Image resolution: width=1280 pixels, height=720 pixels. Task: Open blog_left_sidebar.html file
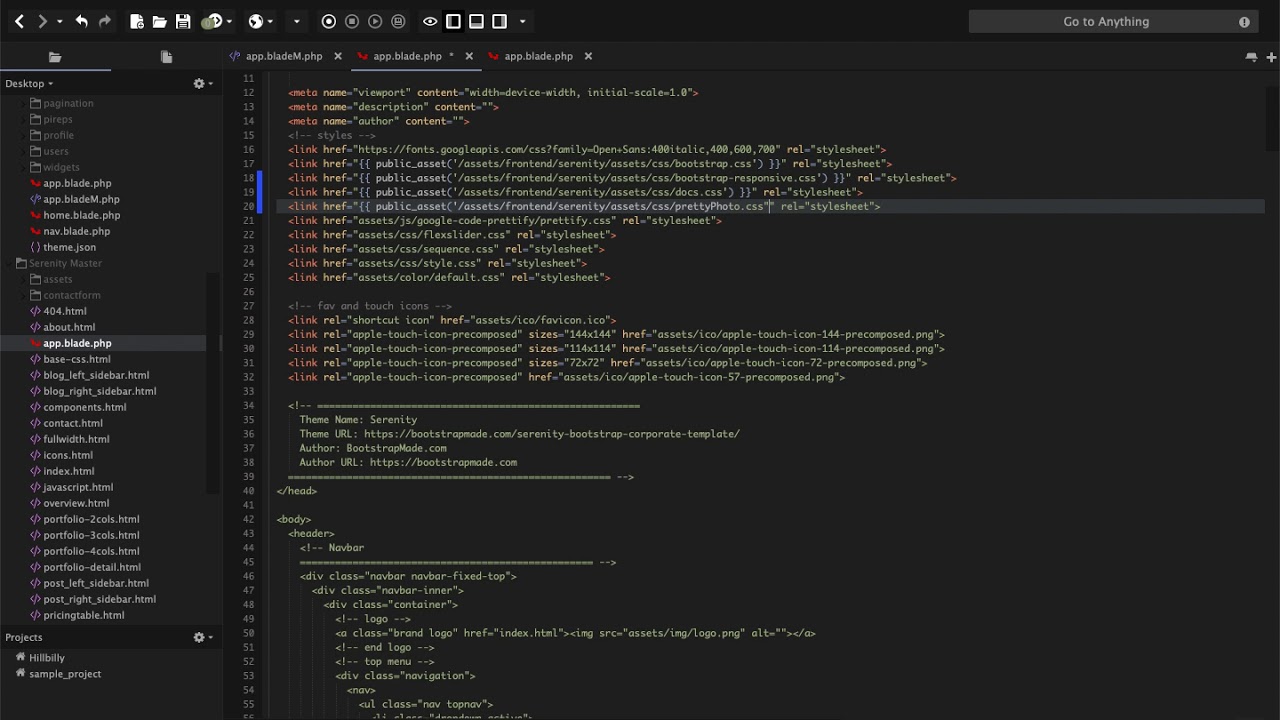pos(96,375)
